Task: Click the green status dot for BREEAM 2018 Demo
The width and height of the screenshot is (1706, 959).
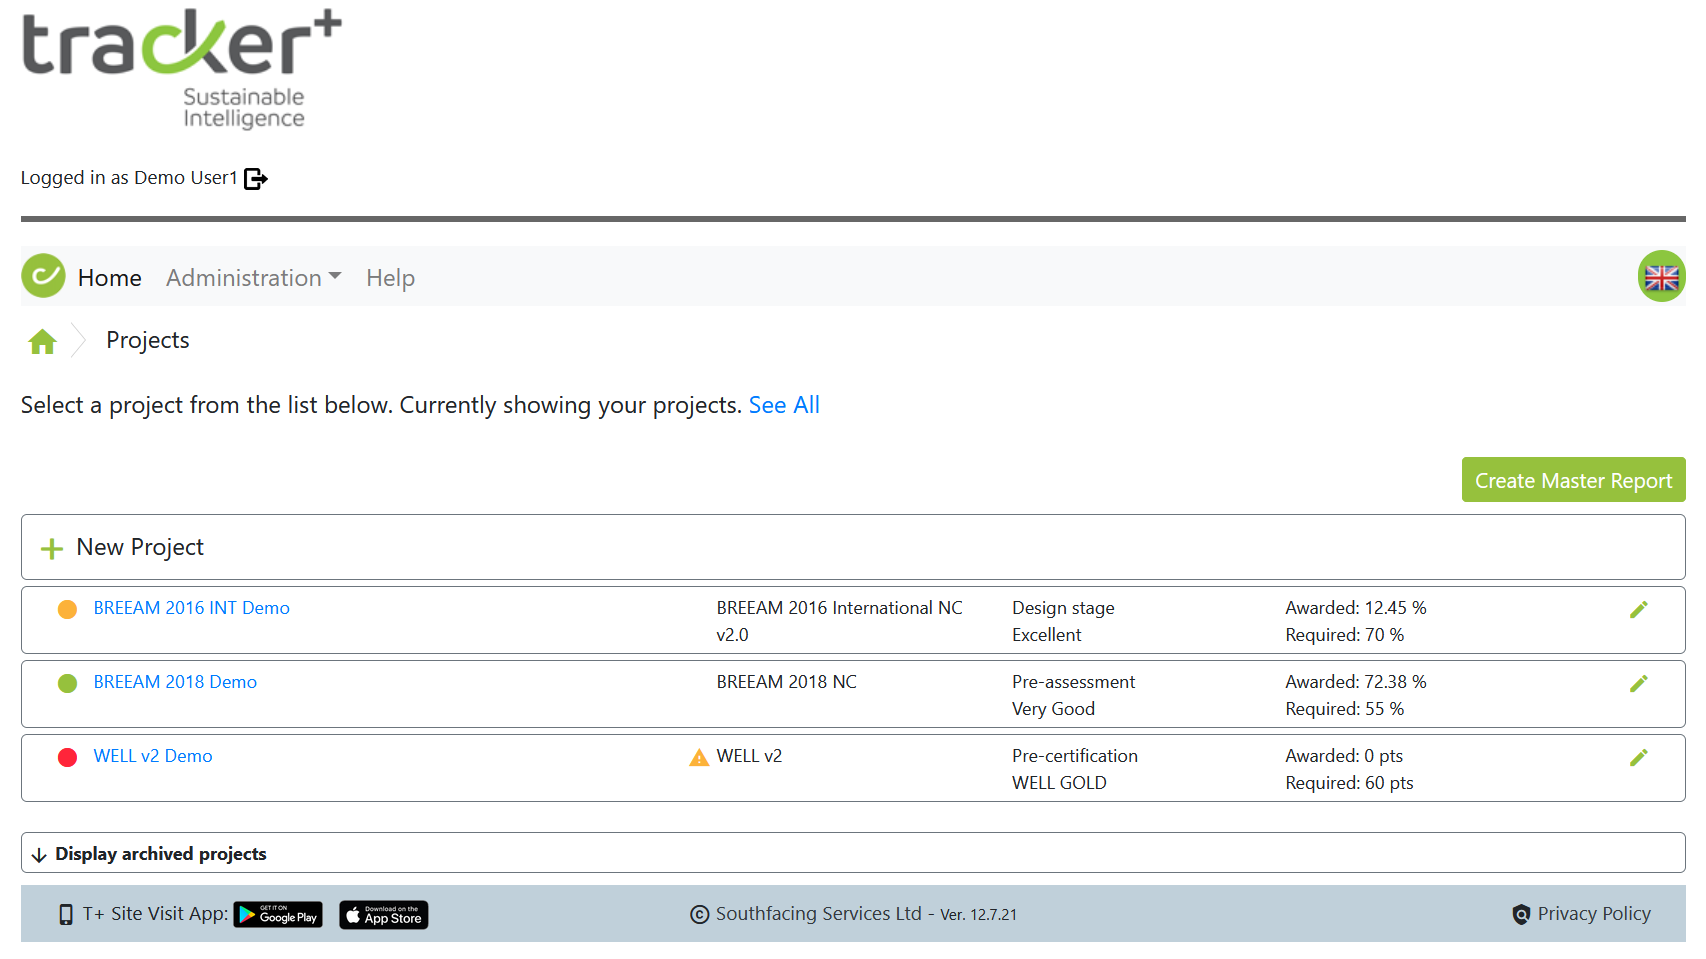Action: point(67,683)
